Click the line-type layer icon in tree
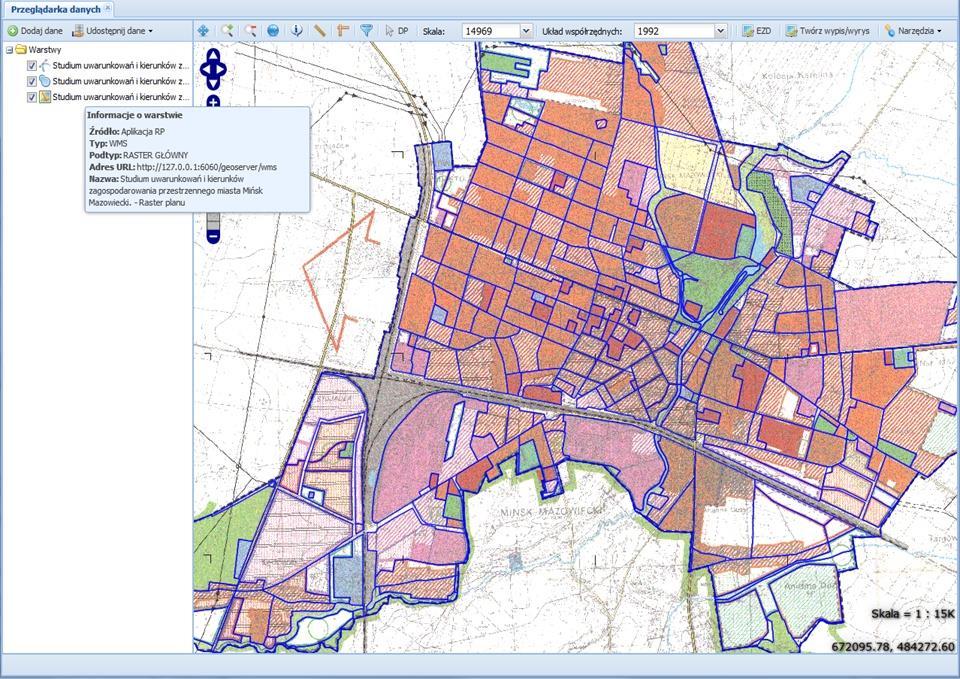The image size is (960, 679). pyautogui.click(x=45, y=66)
